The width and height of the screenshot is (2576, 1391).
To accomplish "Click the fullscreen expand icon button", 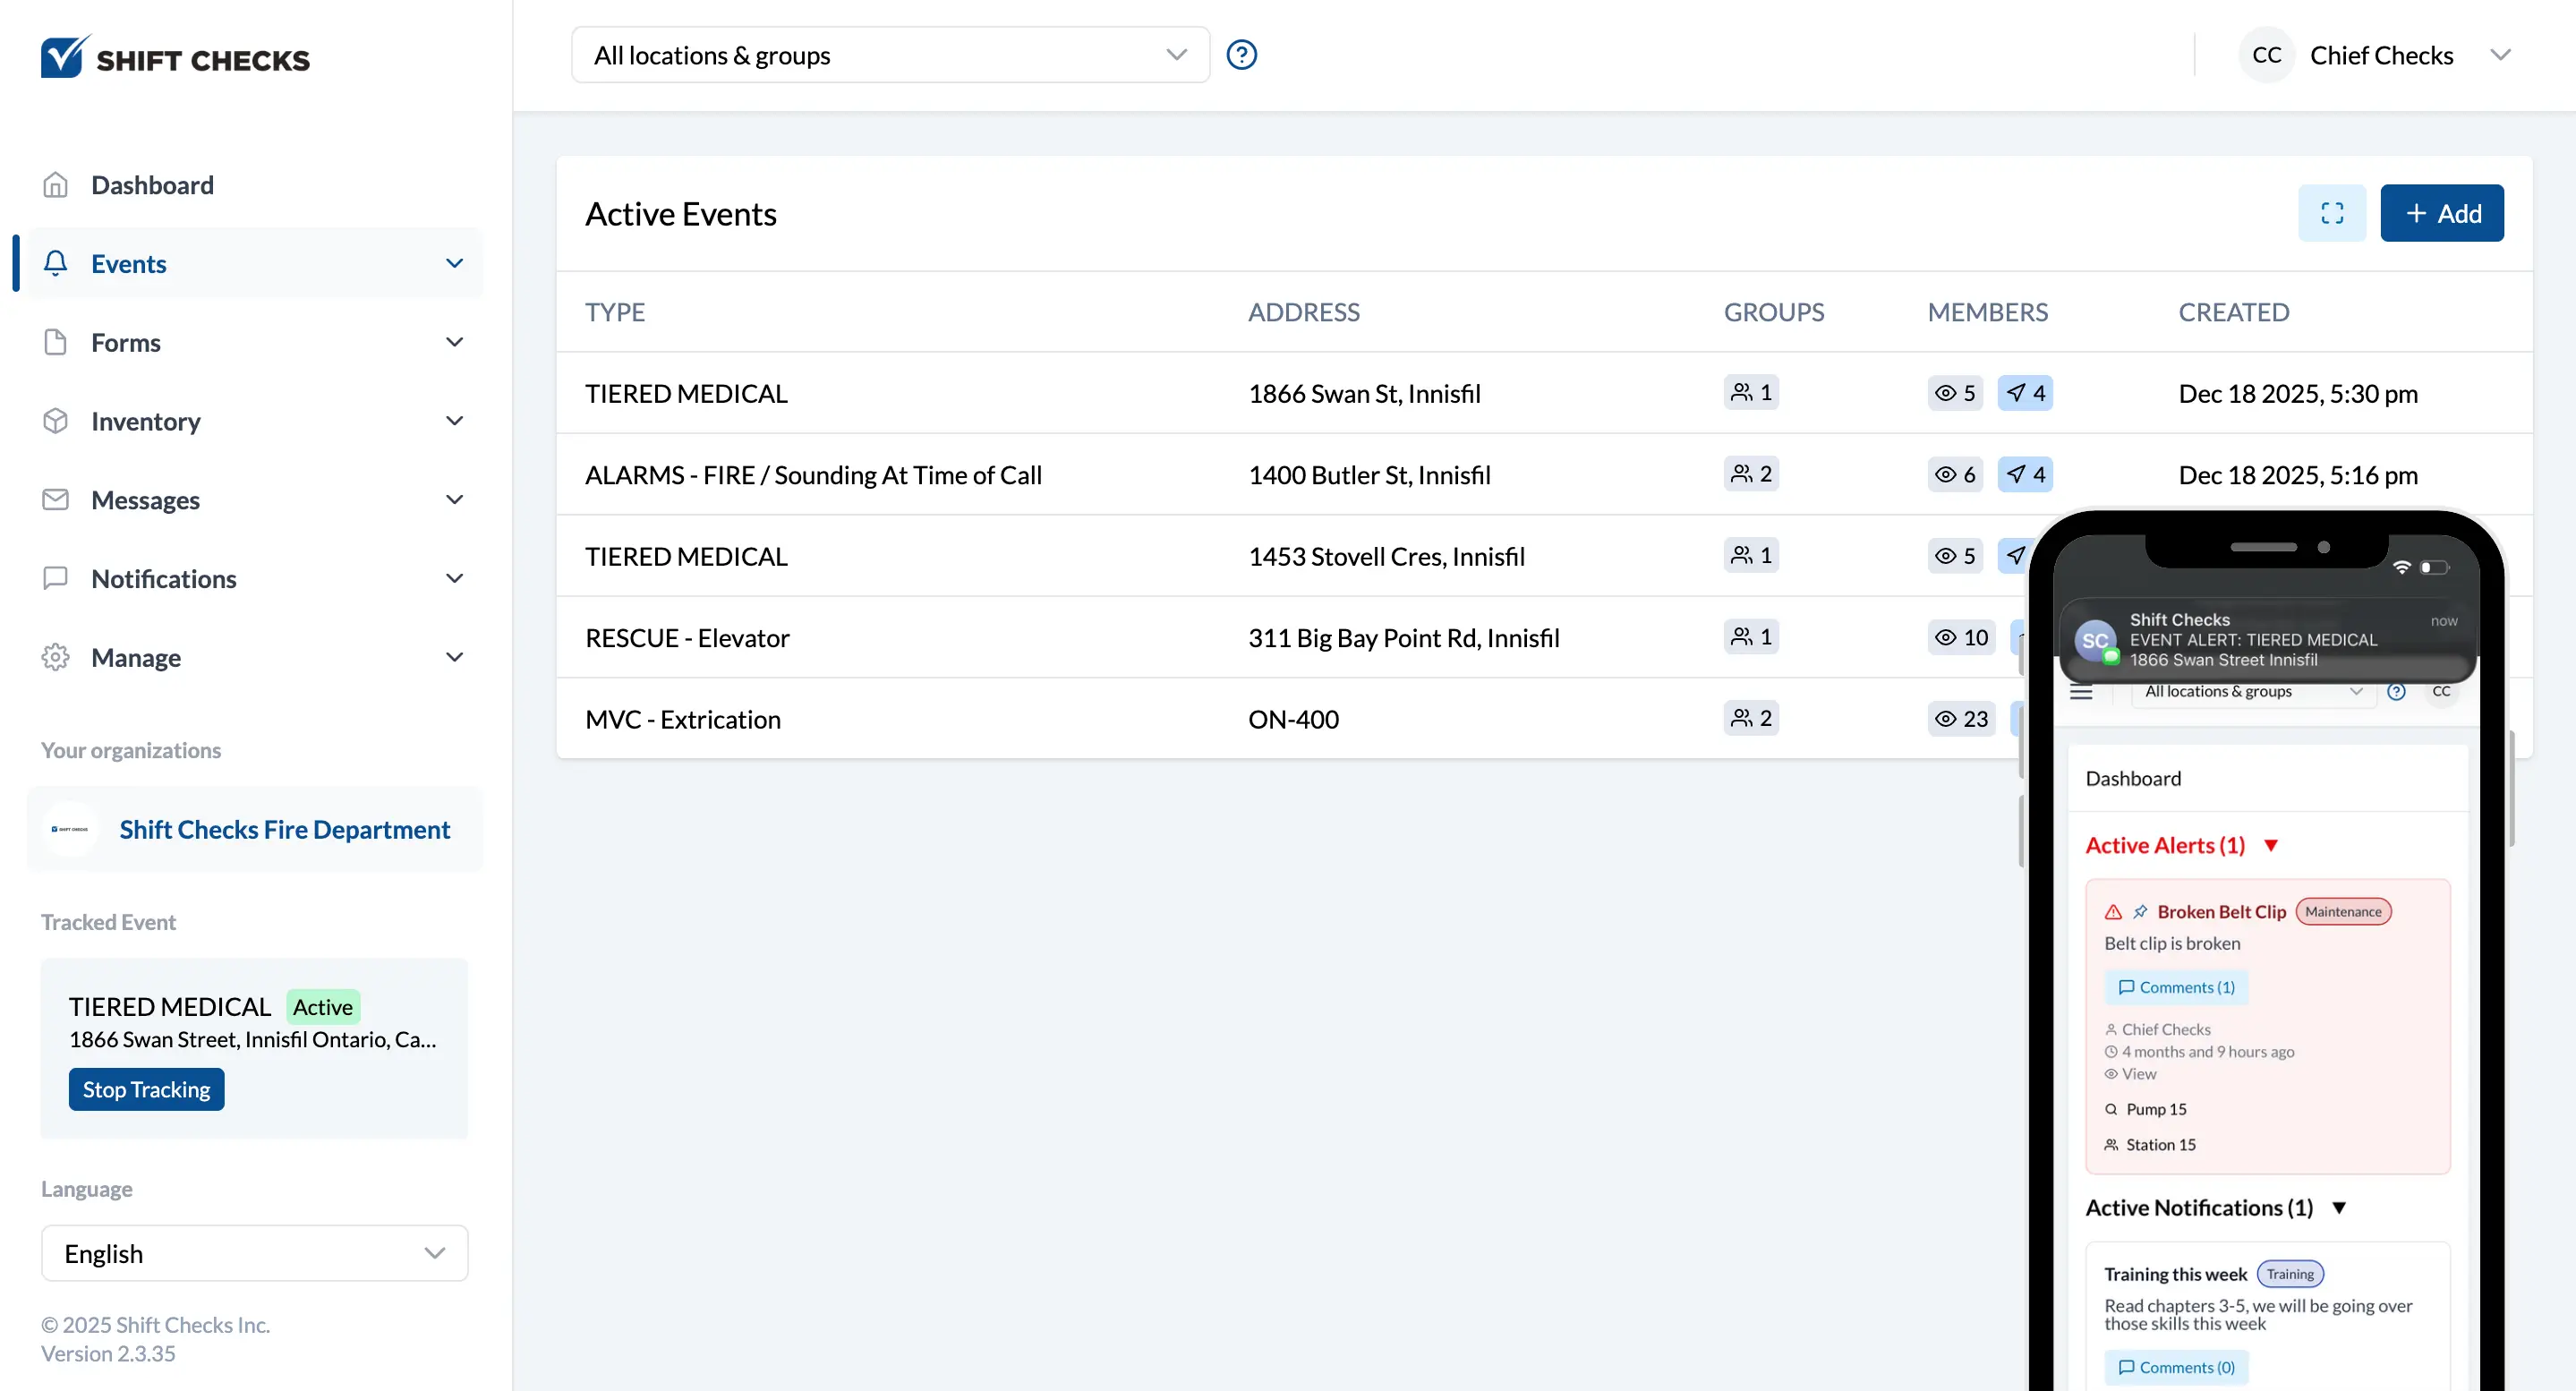I will tap(2331, 213).
